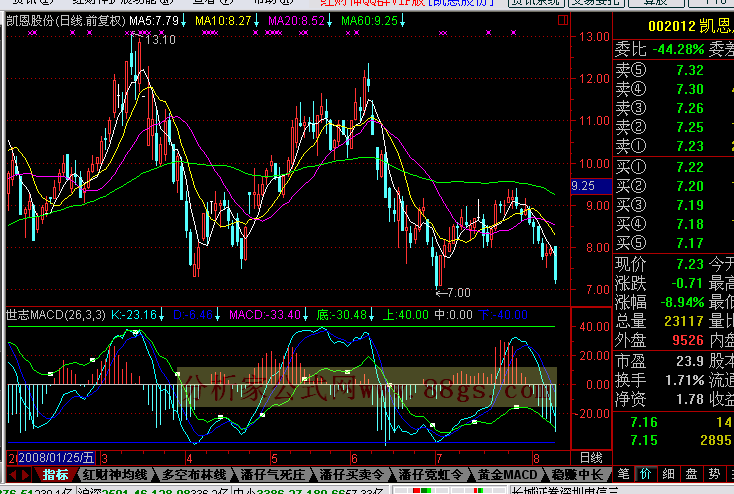This screenshot has height=494, width=734.
Task: Select the 潘仔气死庄 indicator tab
Action: click(x=273, y=475)
